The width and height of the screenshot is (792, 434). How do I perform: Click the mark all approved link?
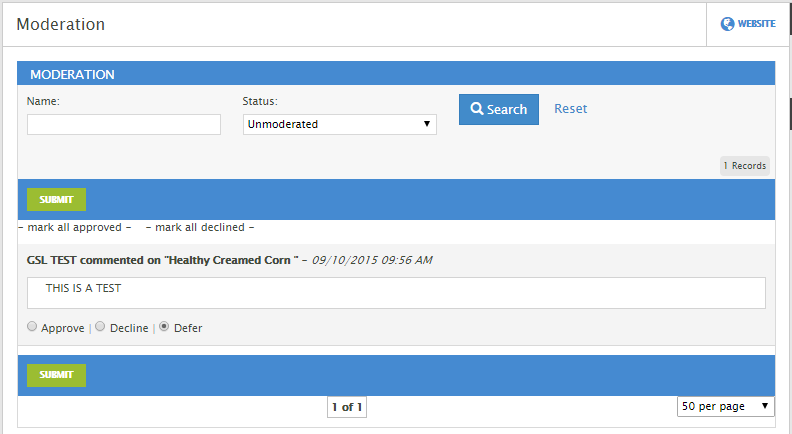pyautogui.click(x=75, y=227)
